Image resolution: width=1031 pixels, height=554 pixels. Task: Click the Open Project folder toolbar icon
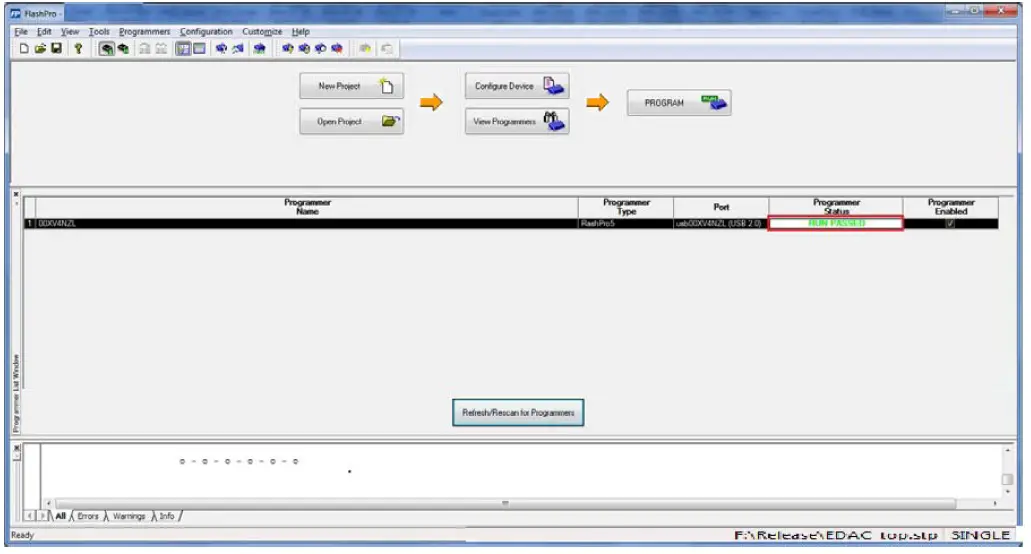point(40,49)
